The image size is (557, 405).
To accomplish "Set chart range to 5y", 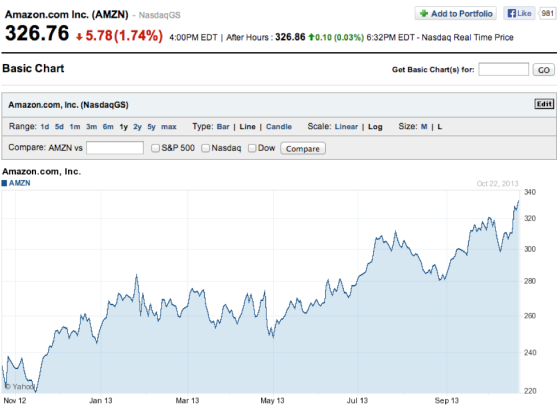I will point(151,127).
